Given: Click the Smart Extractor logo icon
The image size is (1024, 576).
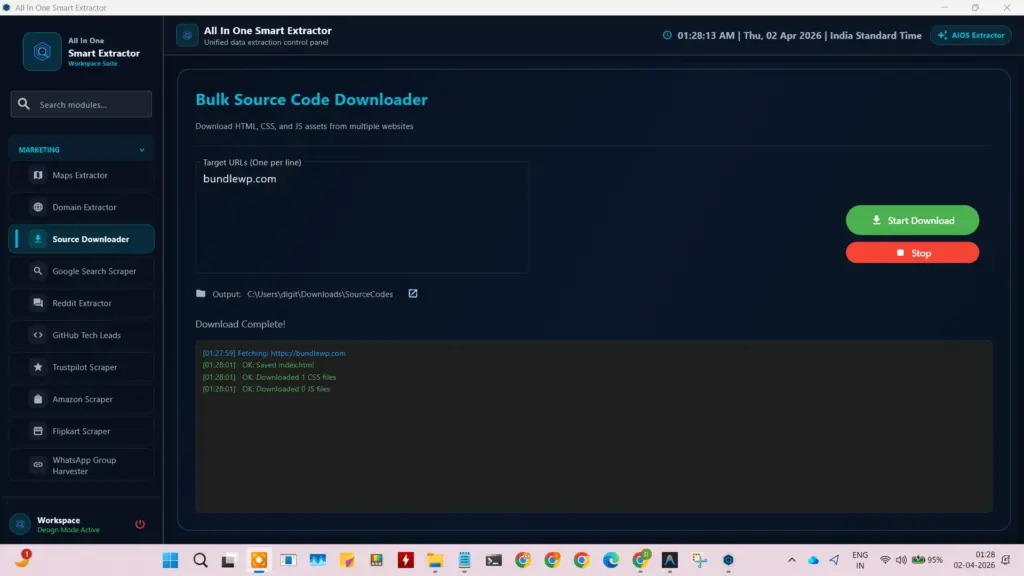Looking at the screenshot, I should click(x=42, y=52).
